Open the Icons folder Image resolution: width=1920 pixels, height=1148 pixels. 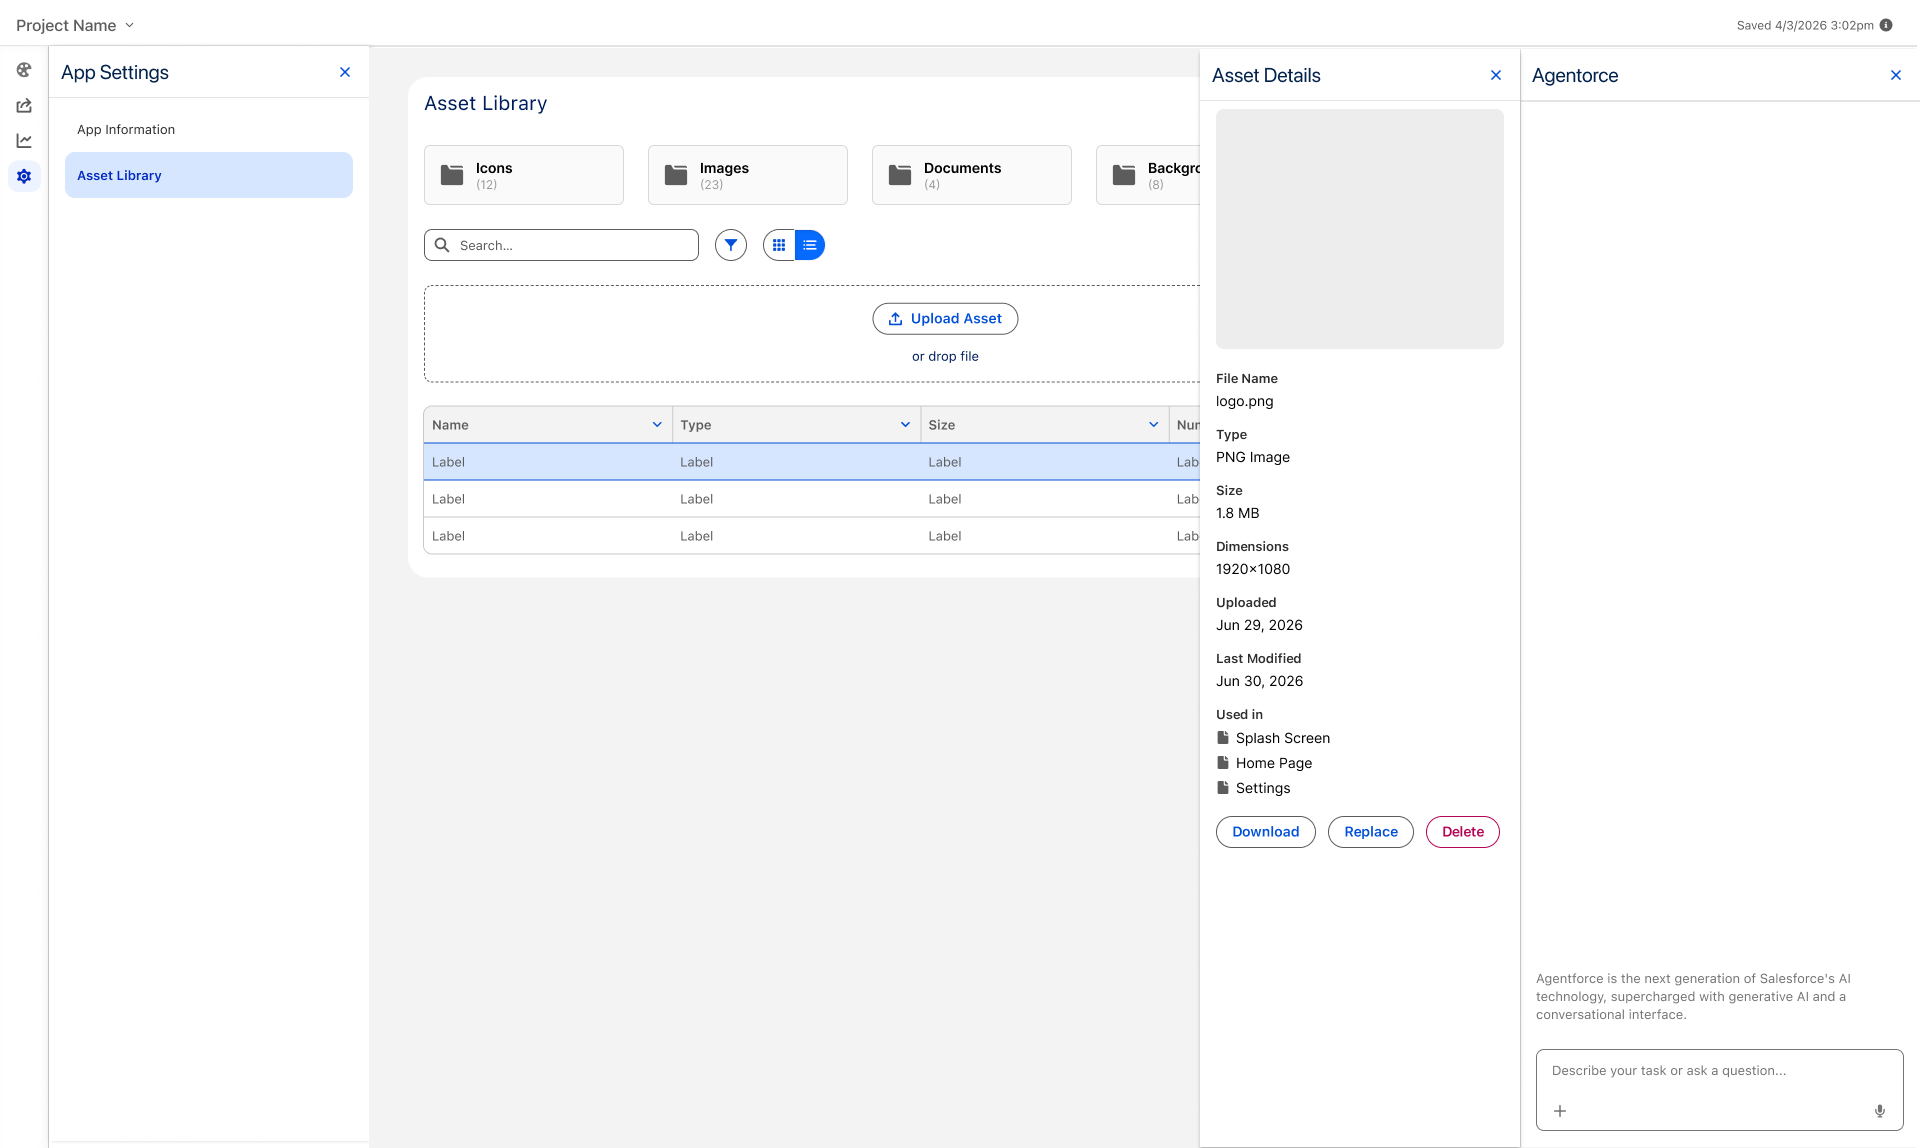click(524, 175)
